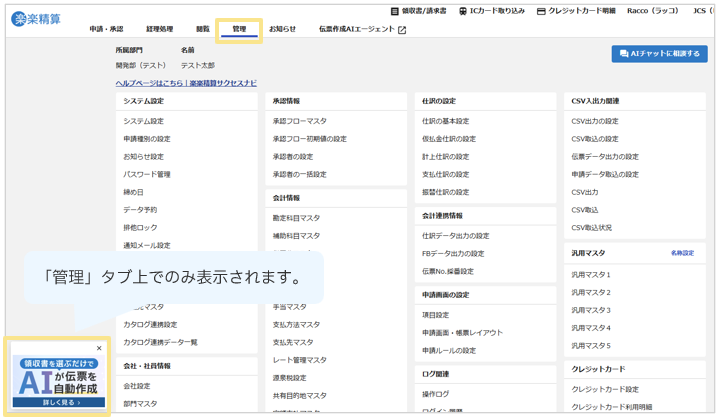Viewport: 720px width, 418px height.
Task: Open レート管理マスタ
Action: click(x=299, y=360)
